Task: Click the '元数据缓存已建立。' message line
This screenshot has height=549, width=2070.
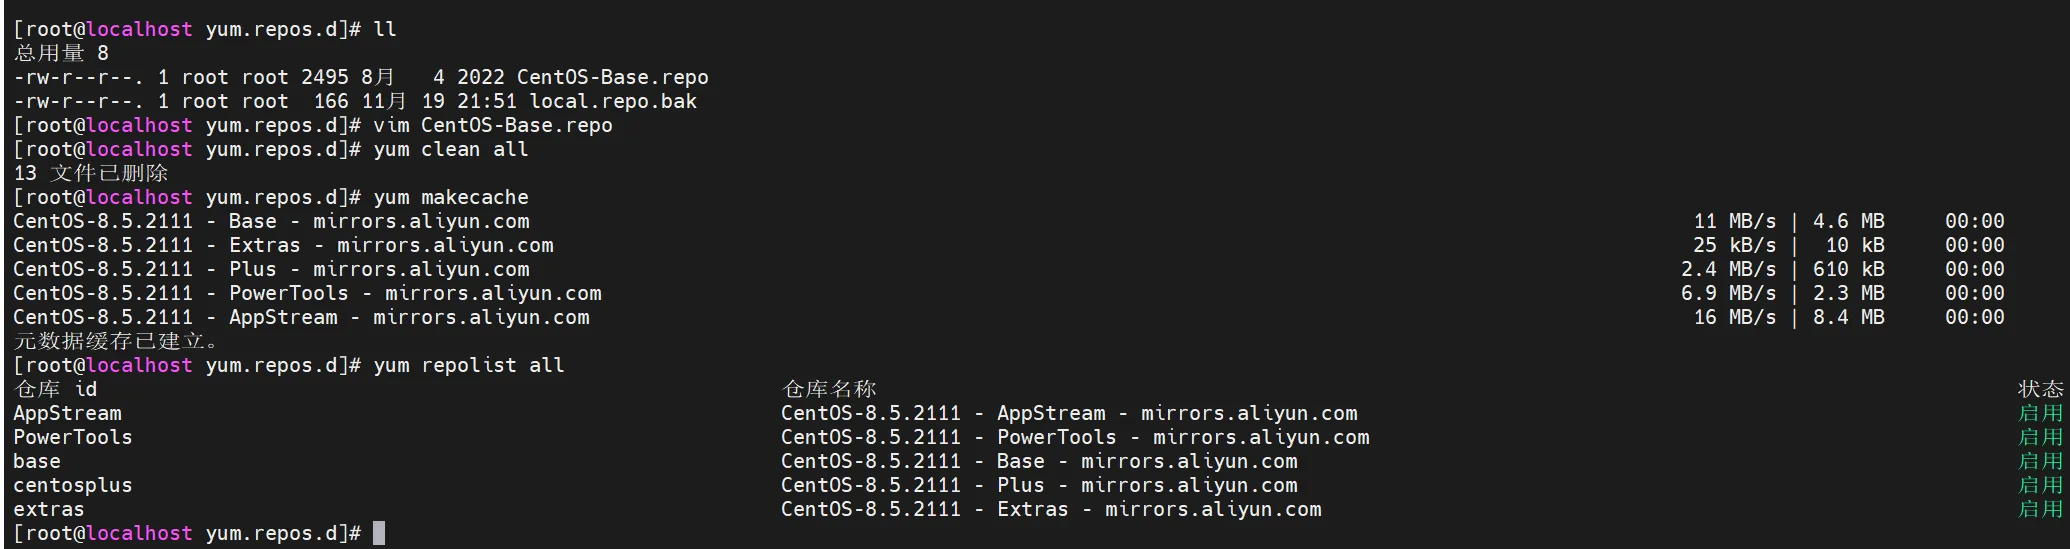Action: click(x=115, y=341)
